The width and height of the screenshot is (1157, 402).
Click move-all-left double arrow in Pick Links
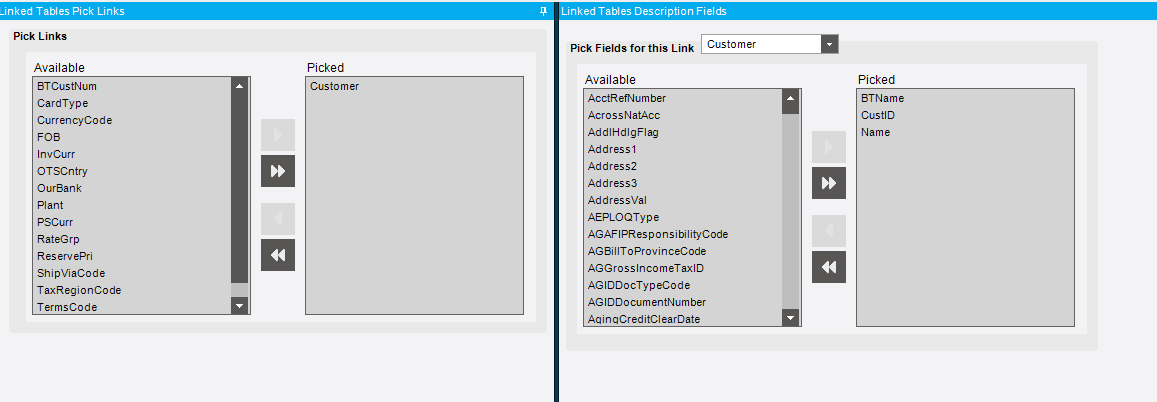[278, 255]
